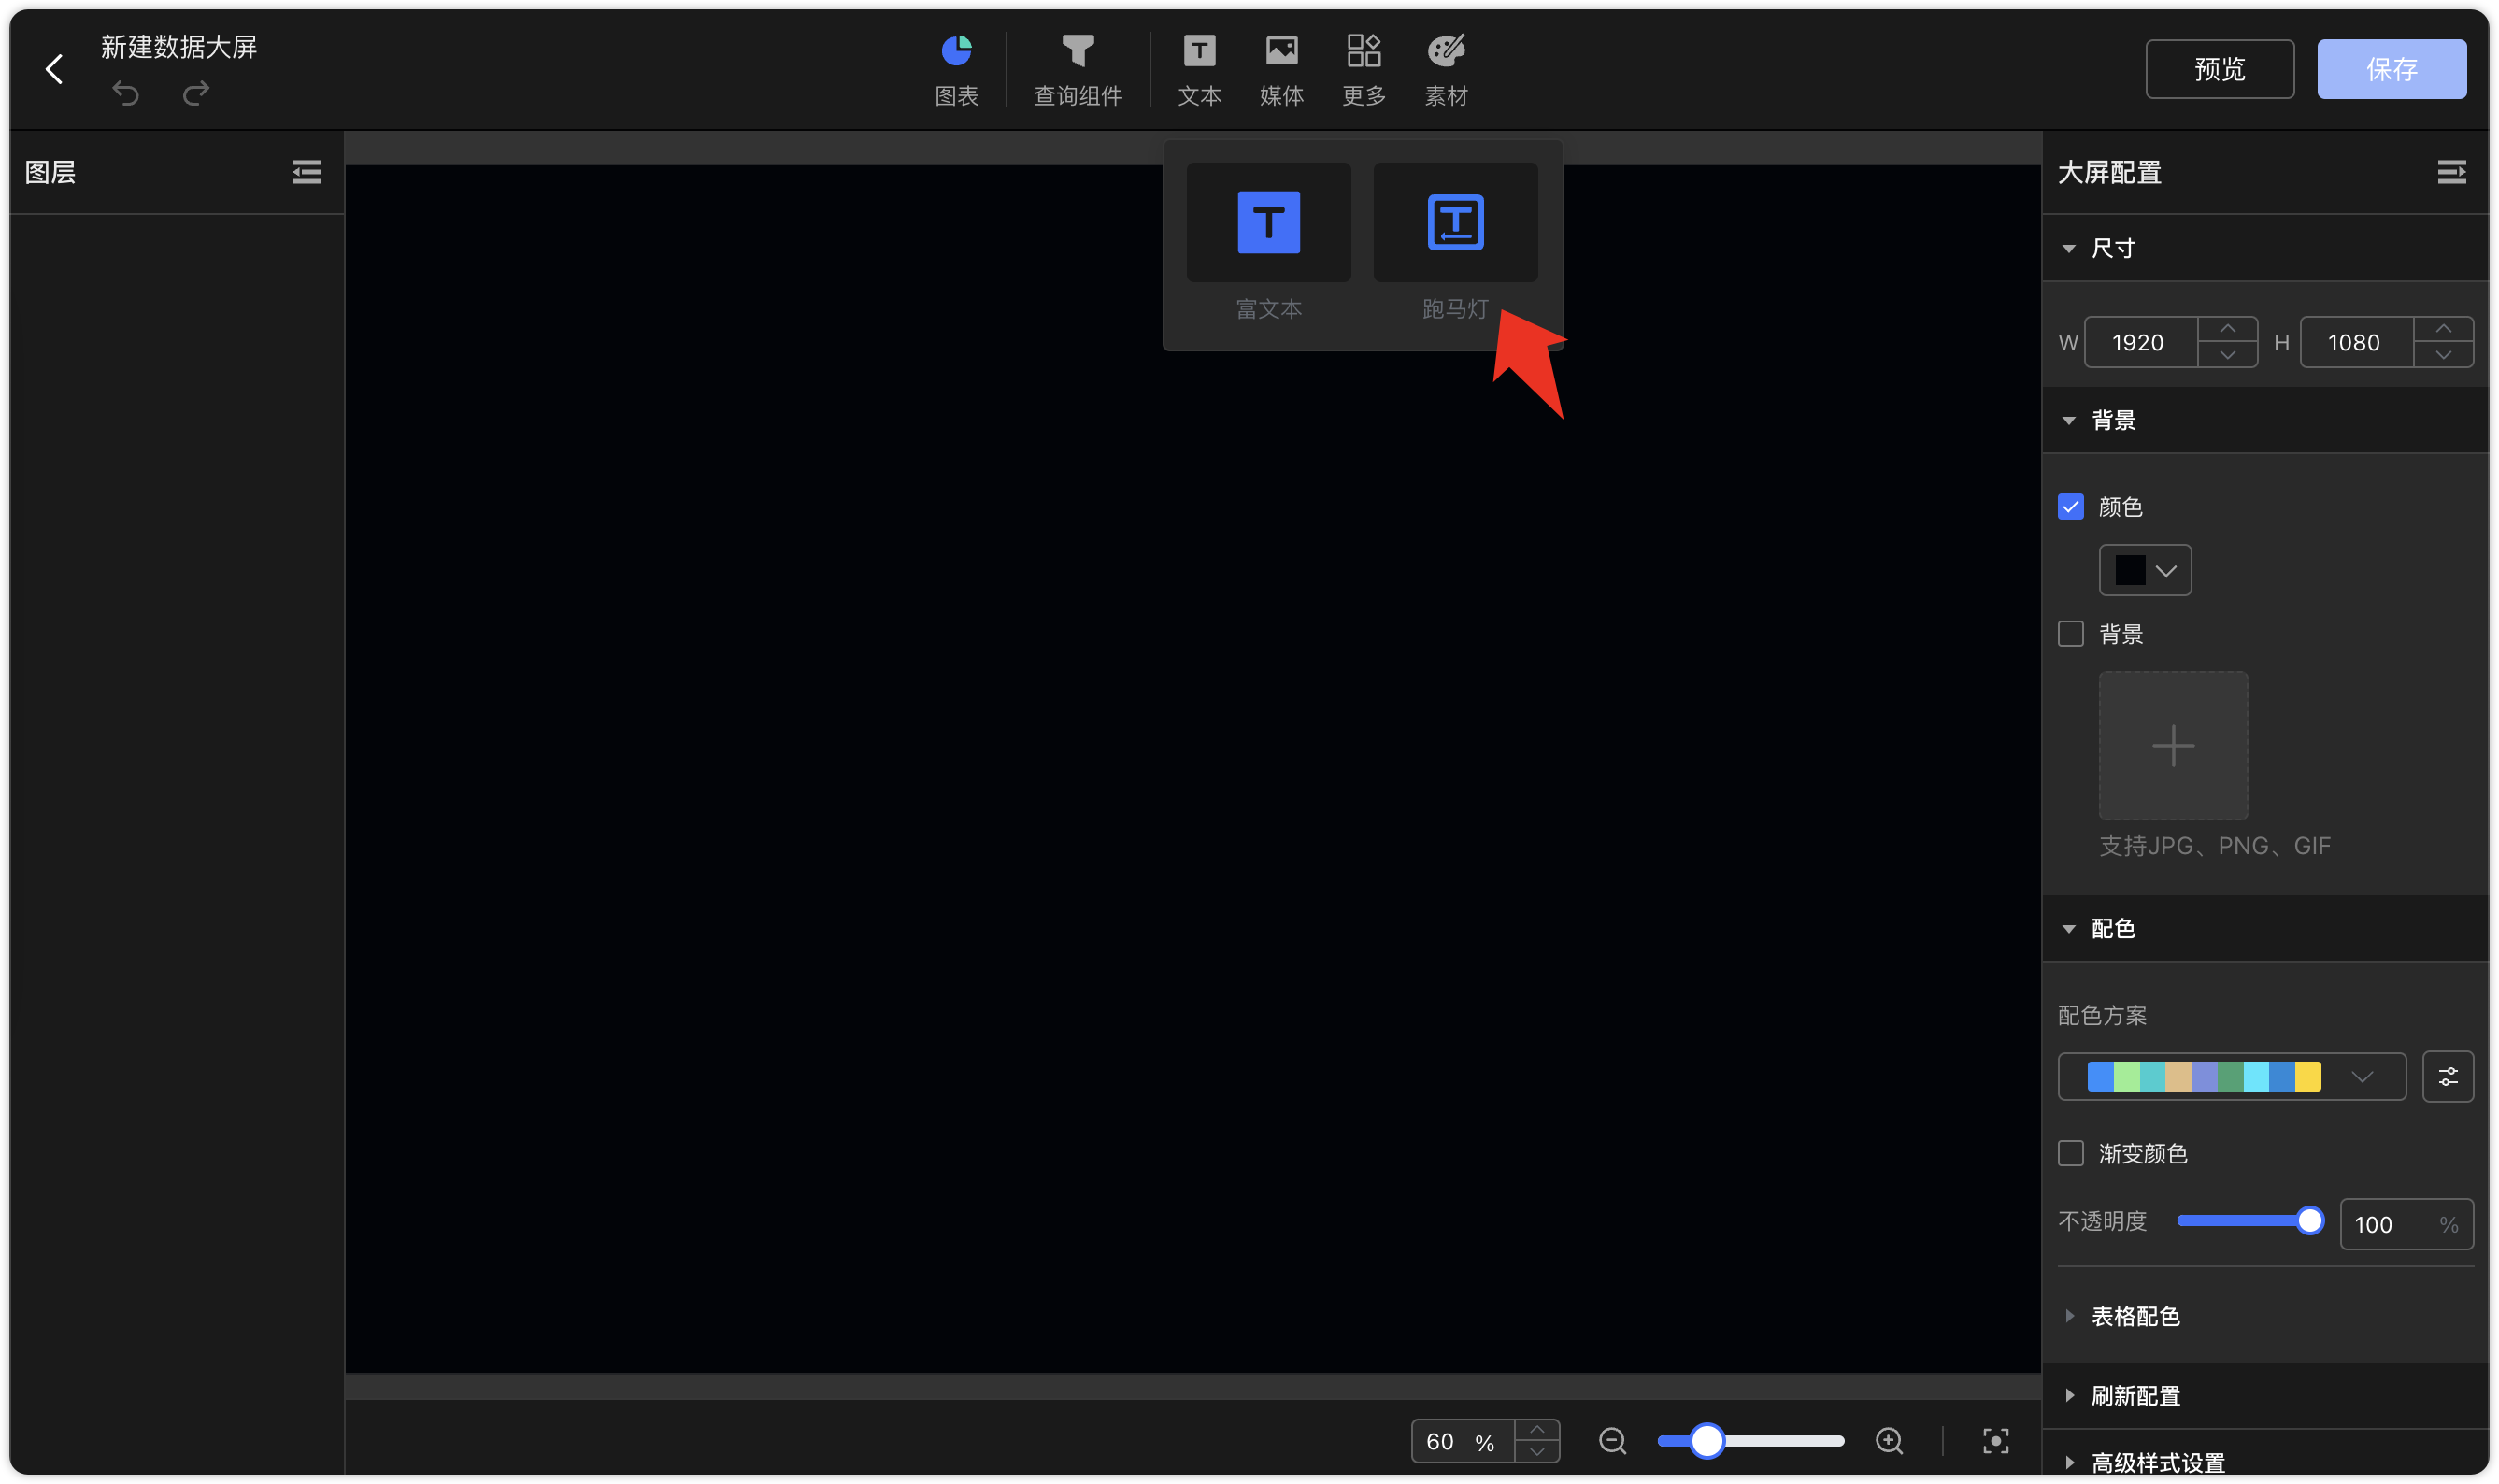Click the zoom out magnifier icon
This screenshot has height=1484, width=2499.
tap(1612, 1440)
